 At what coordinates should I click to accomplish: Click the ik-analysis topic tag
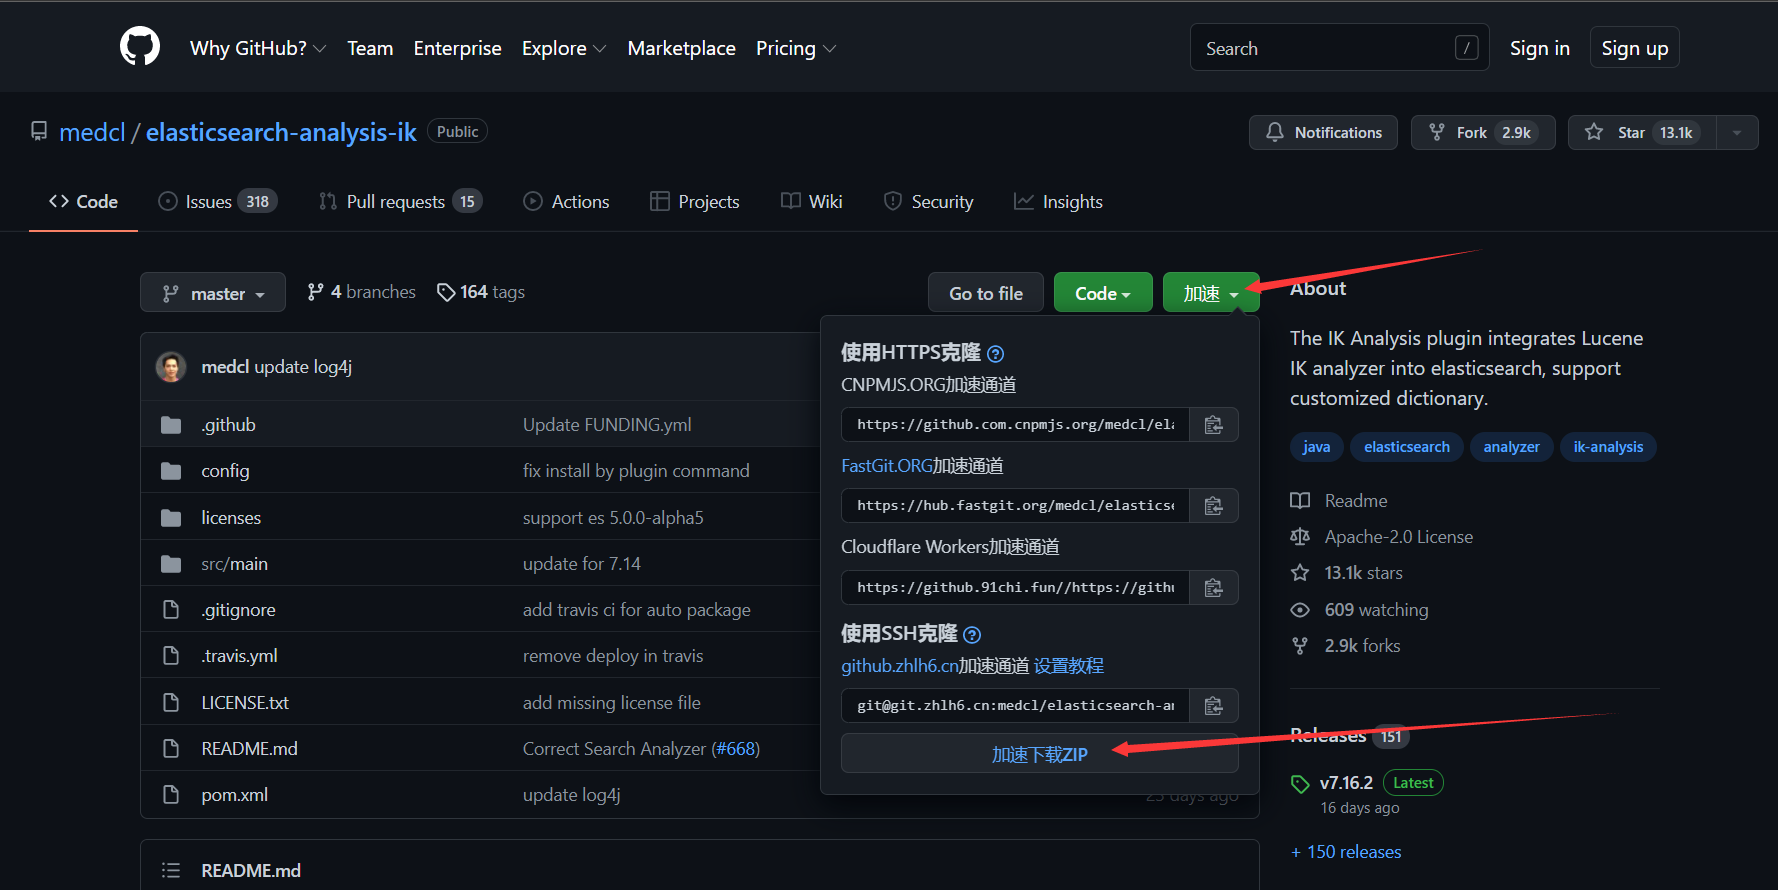[1608, 447]
